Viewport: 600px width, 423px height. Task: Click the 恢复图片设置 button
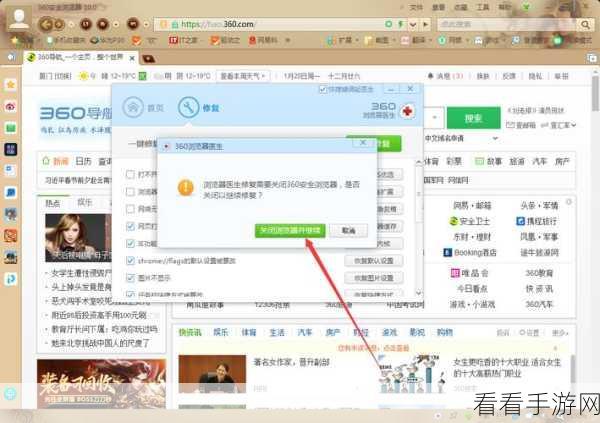(373, 278)
